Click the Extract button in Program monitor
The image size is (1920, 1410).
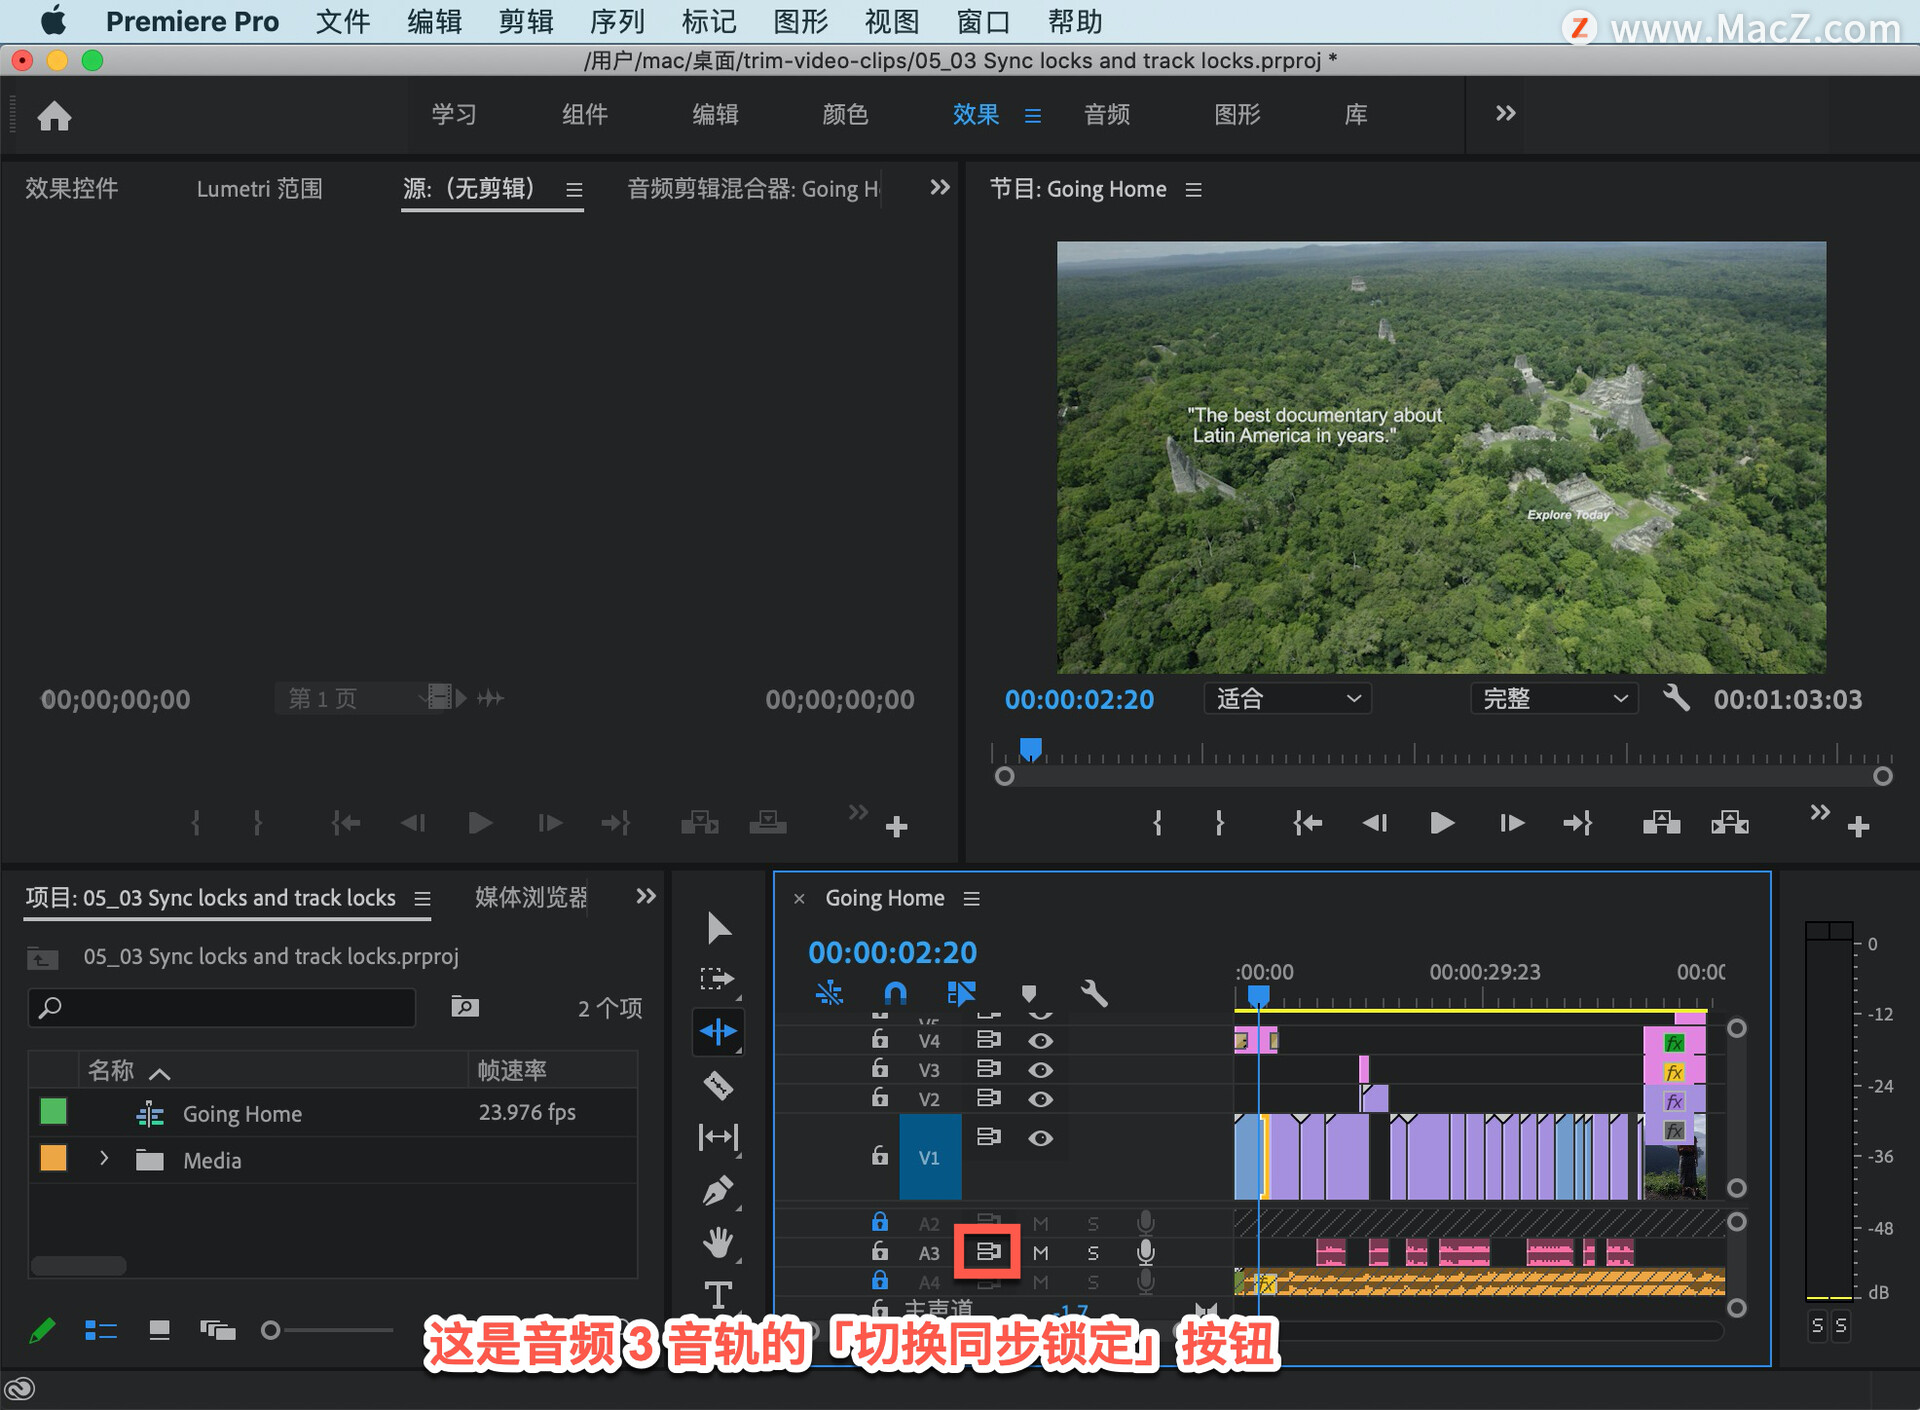[x=1730, y=822]
